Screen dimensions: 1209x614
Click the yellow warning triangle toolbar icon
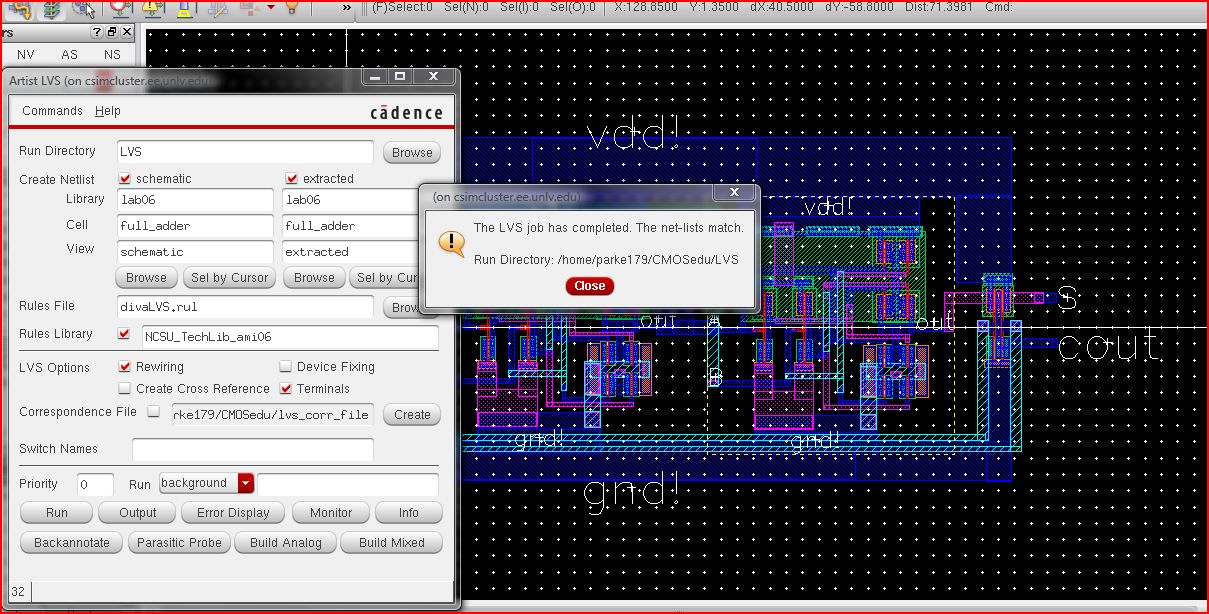click(x=152, y=8)
